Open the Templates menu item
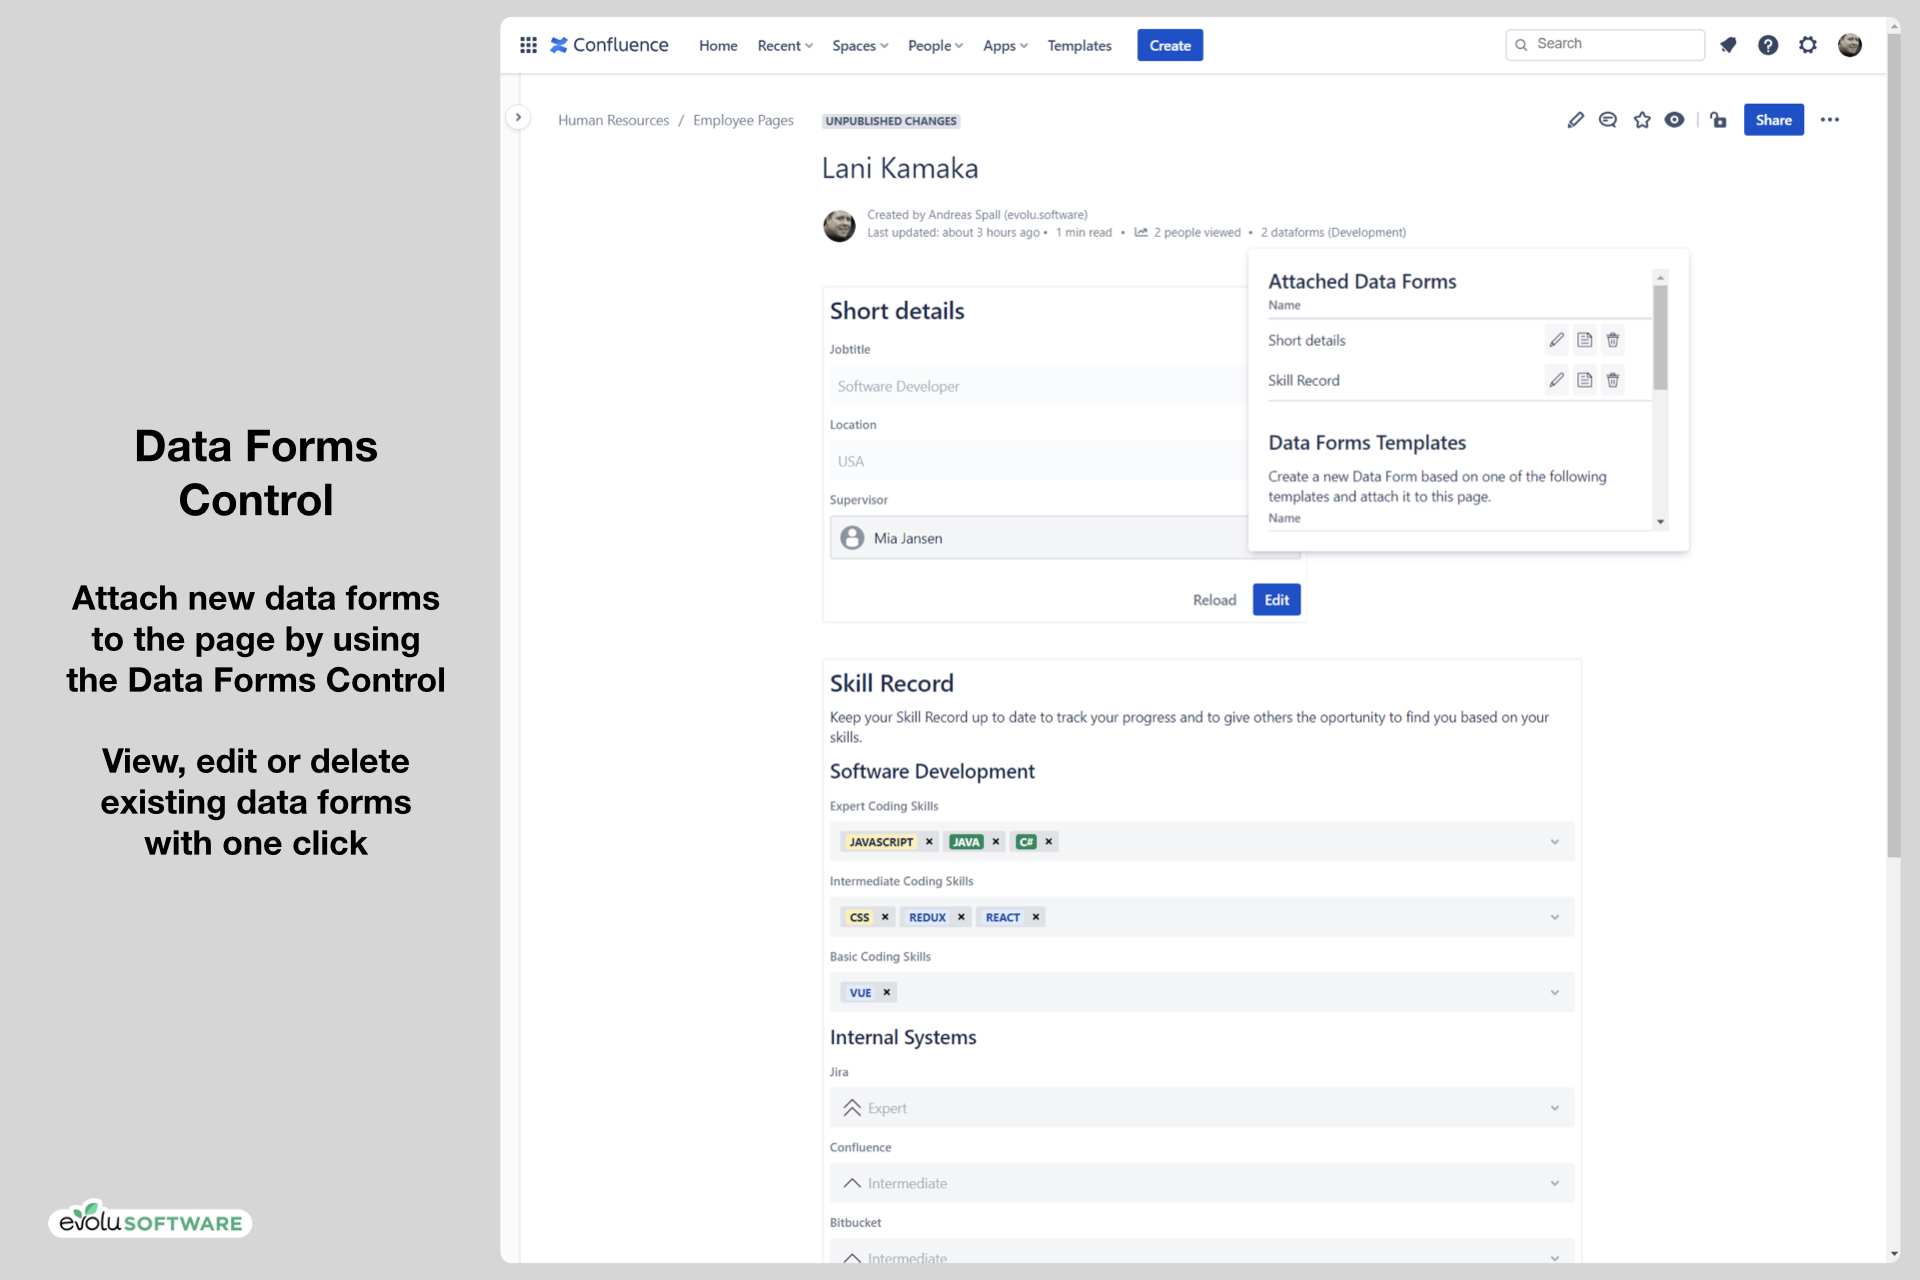 tap(1079, 46)
